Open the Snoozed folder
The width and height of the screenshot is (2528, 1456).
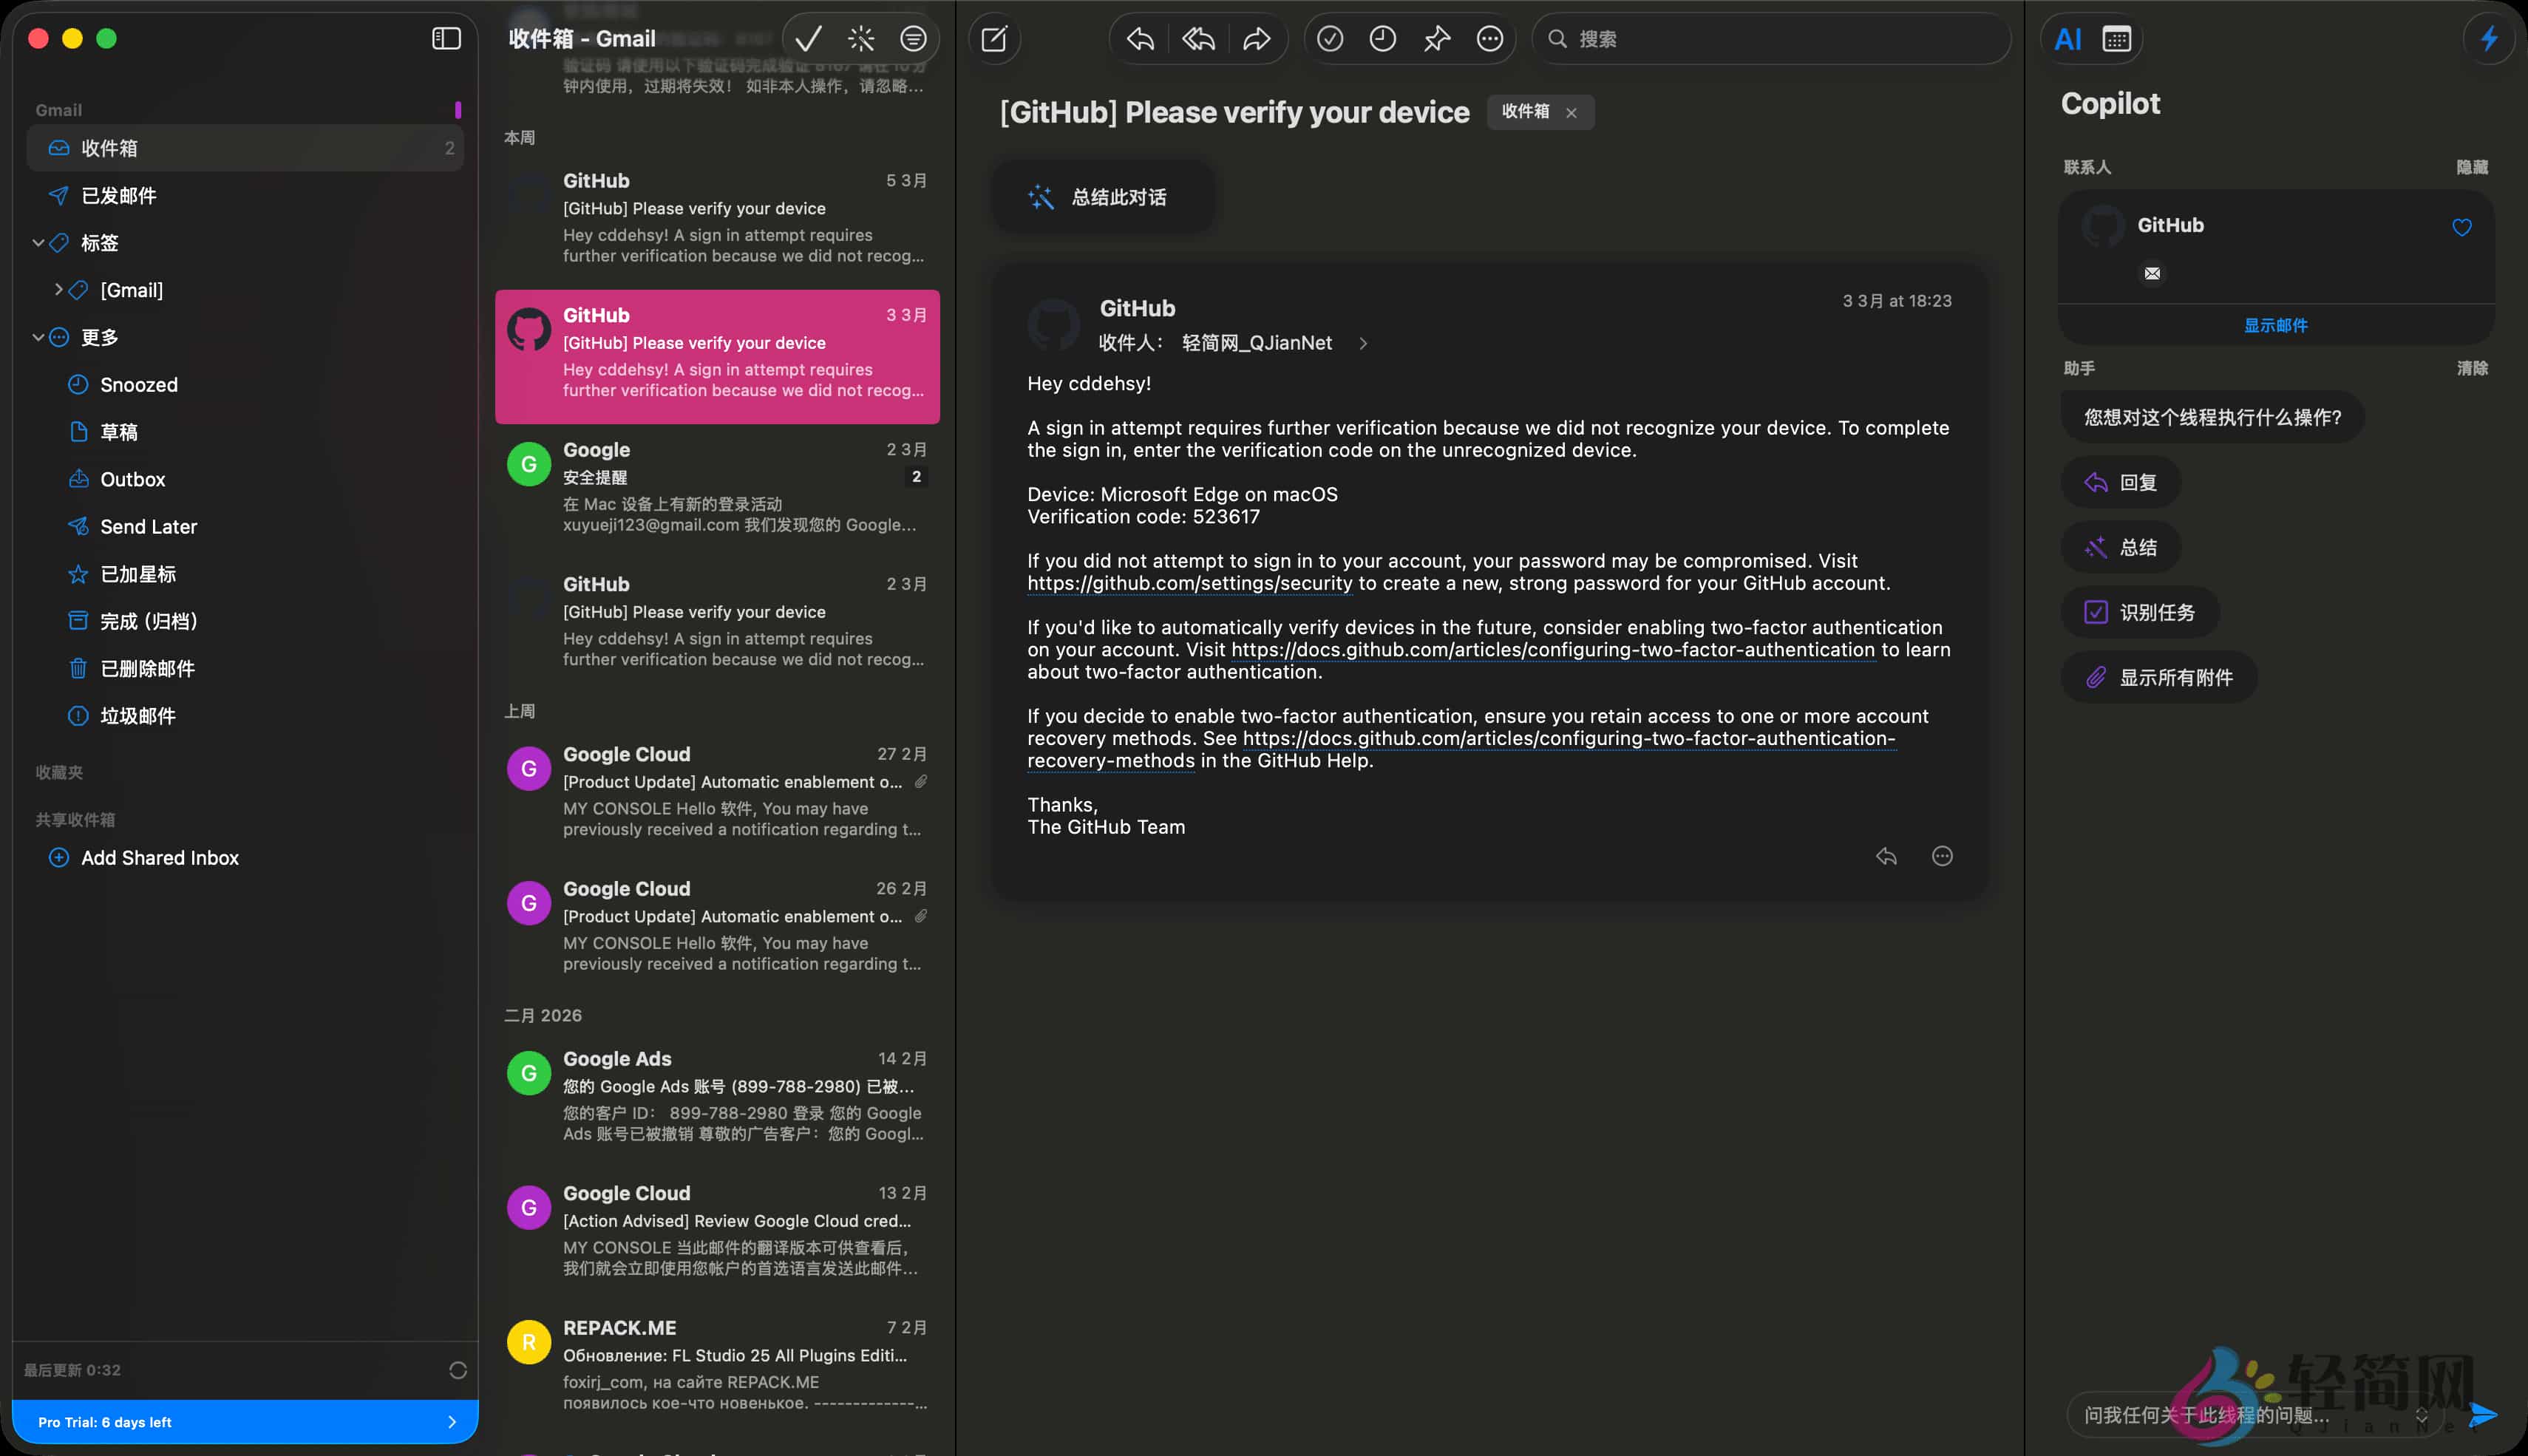[138, 384]
